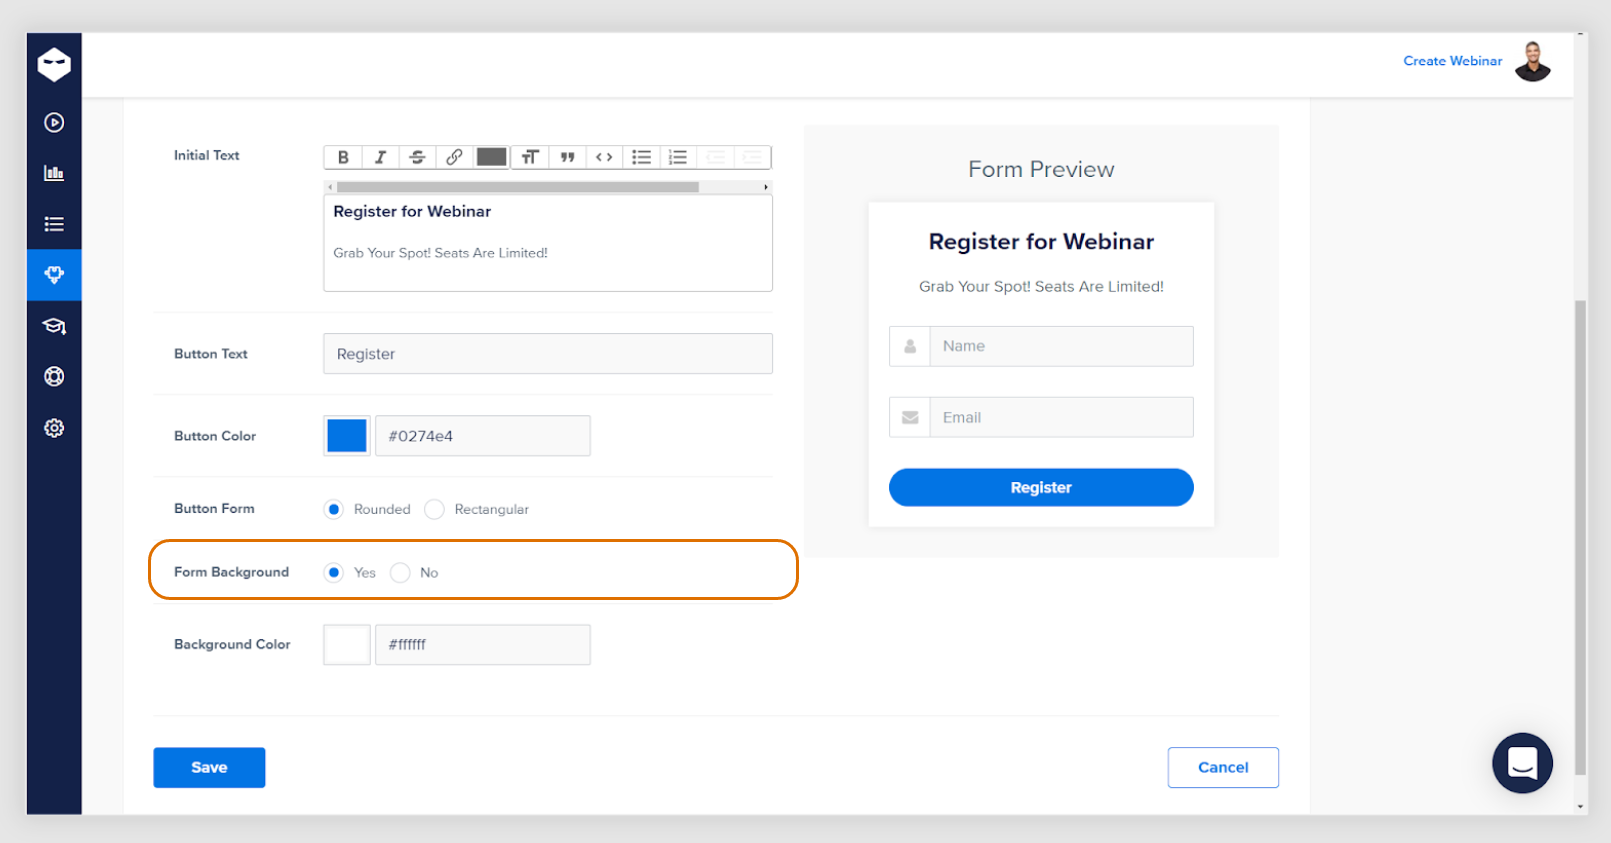
Task: Click the Save button
Action: (x=209, y=767)
